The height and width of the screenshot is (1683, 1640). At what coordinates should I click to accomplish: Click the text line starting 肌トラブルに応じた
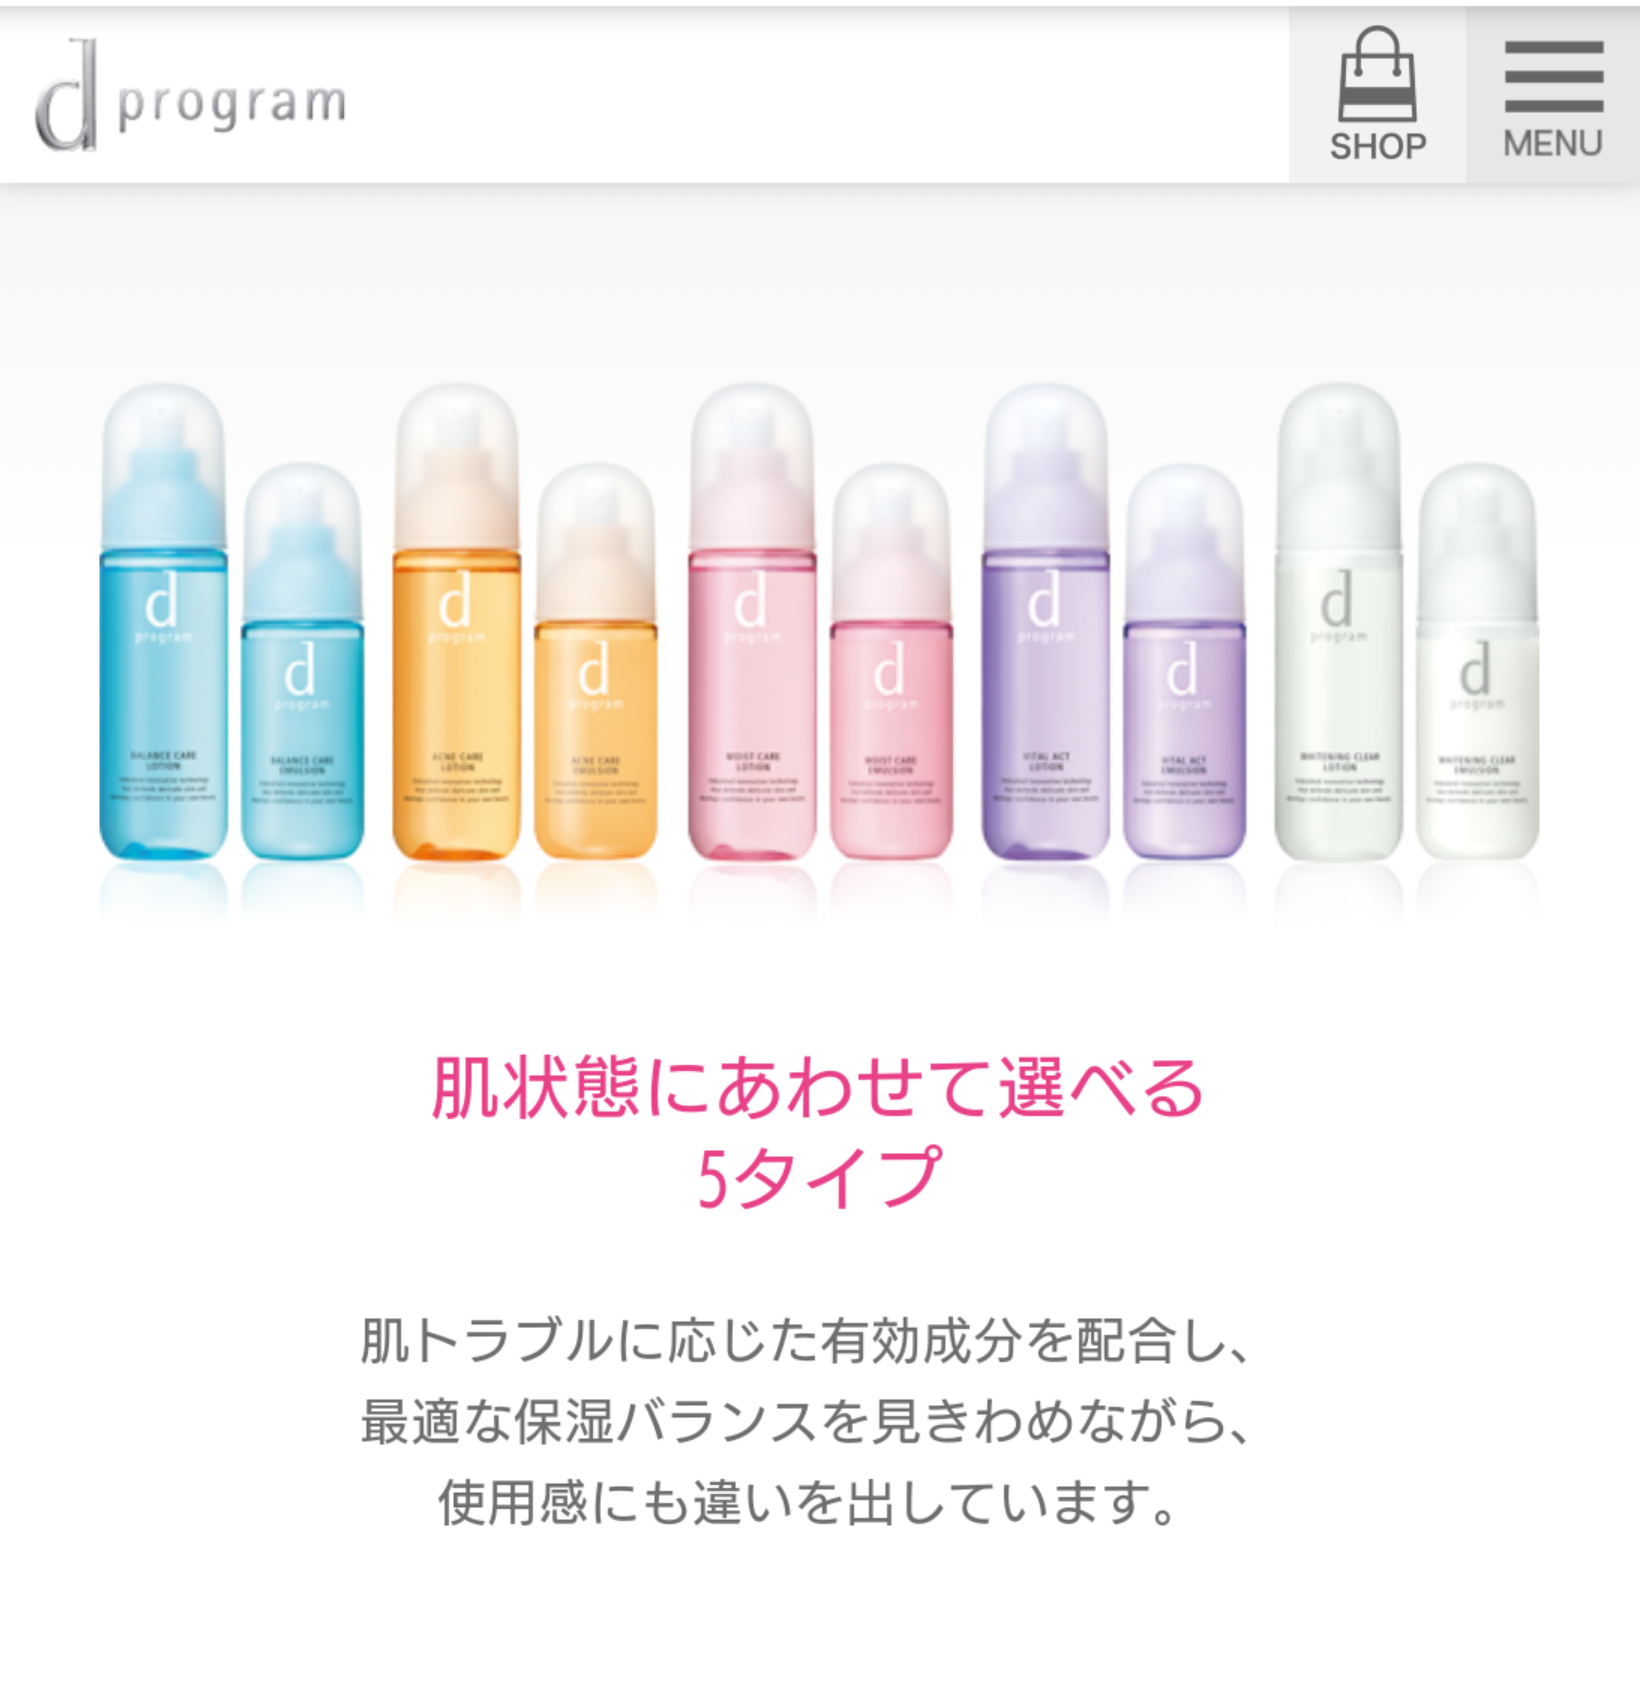806,1340
